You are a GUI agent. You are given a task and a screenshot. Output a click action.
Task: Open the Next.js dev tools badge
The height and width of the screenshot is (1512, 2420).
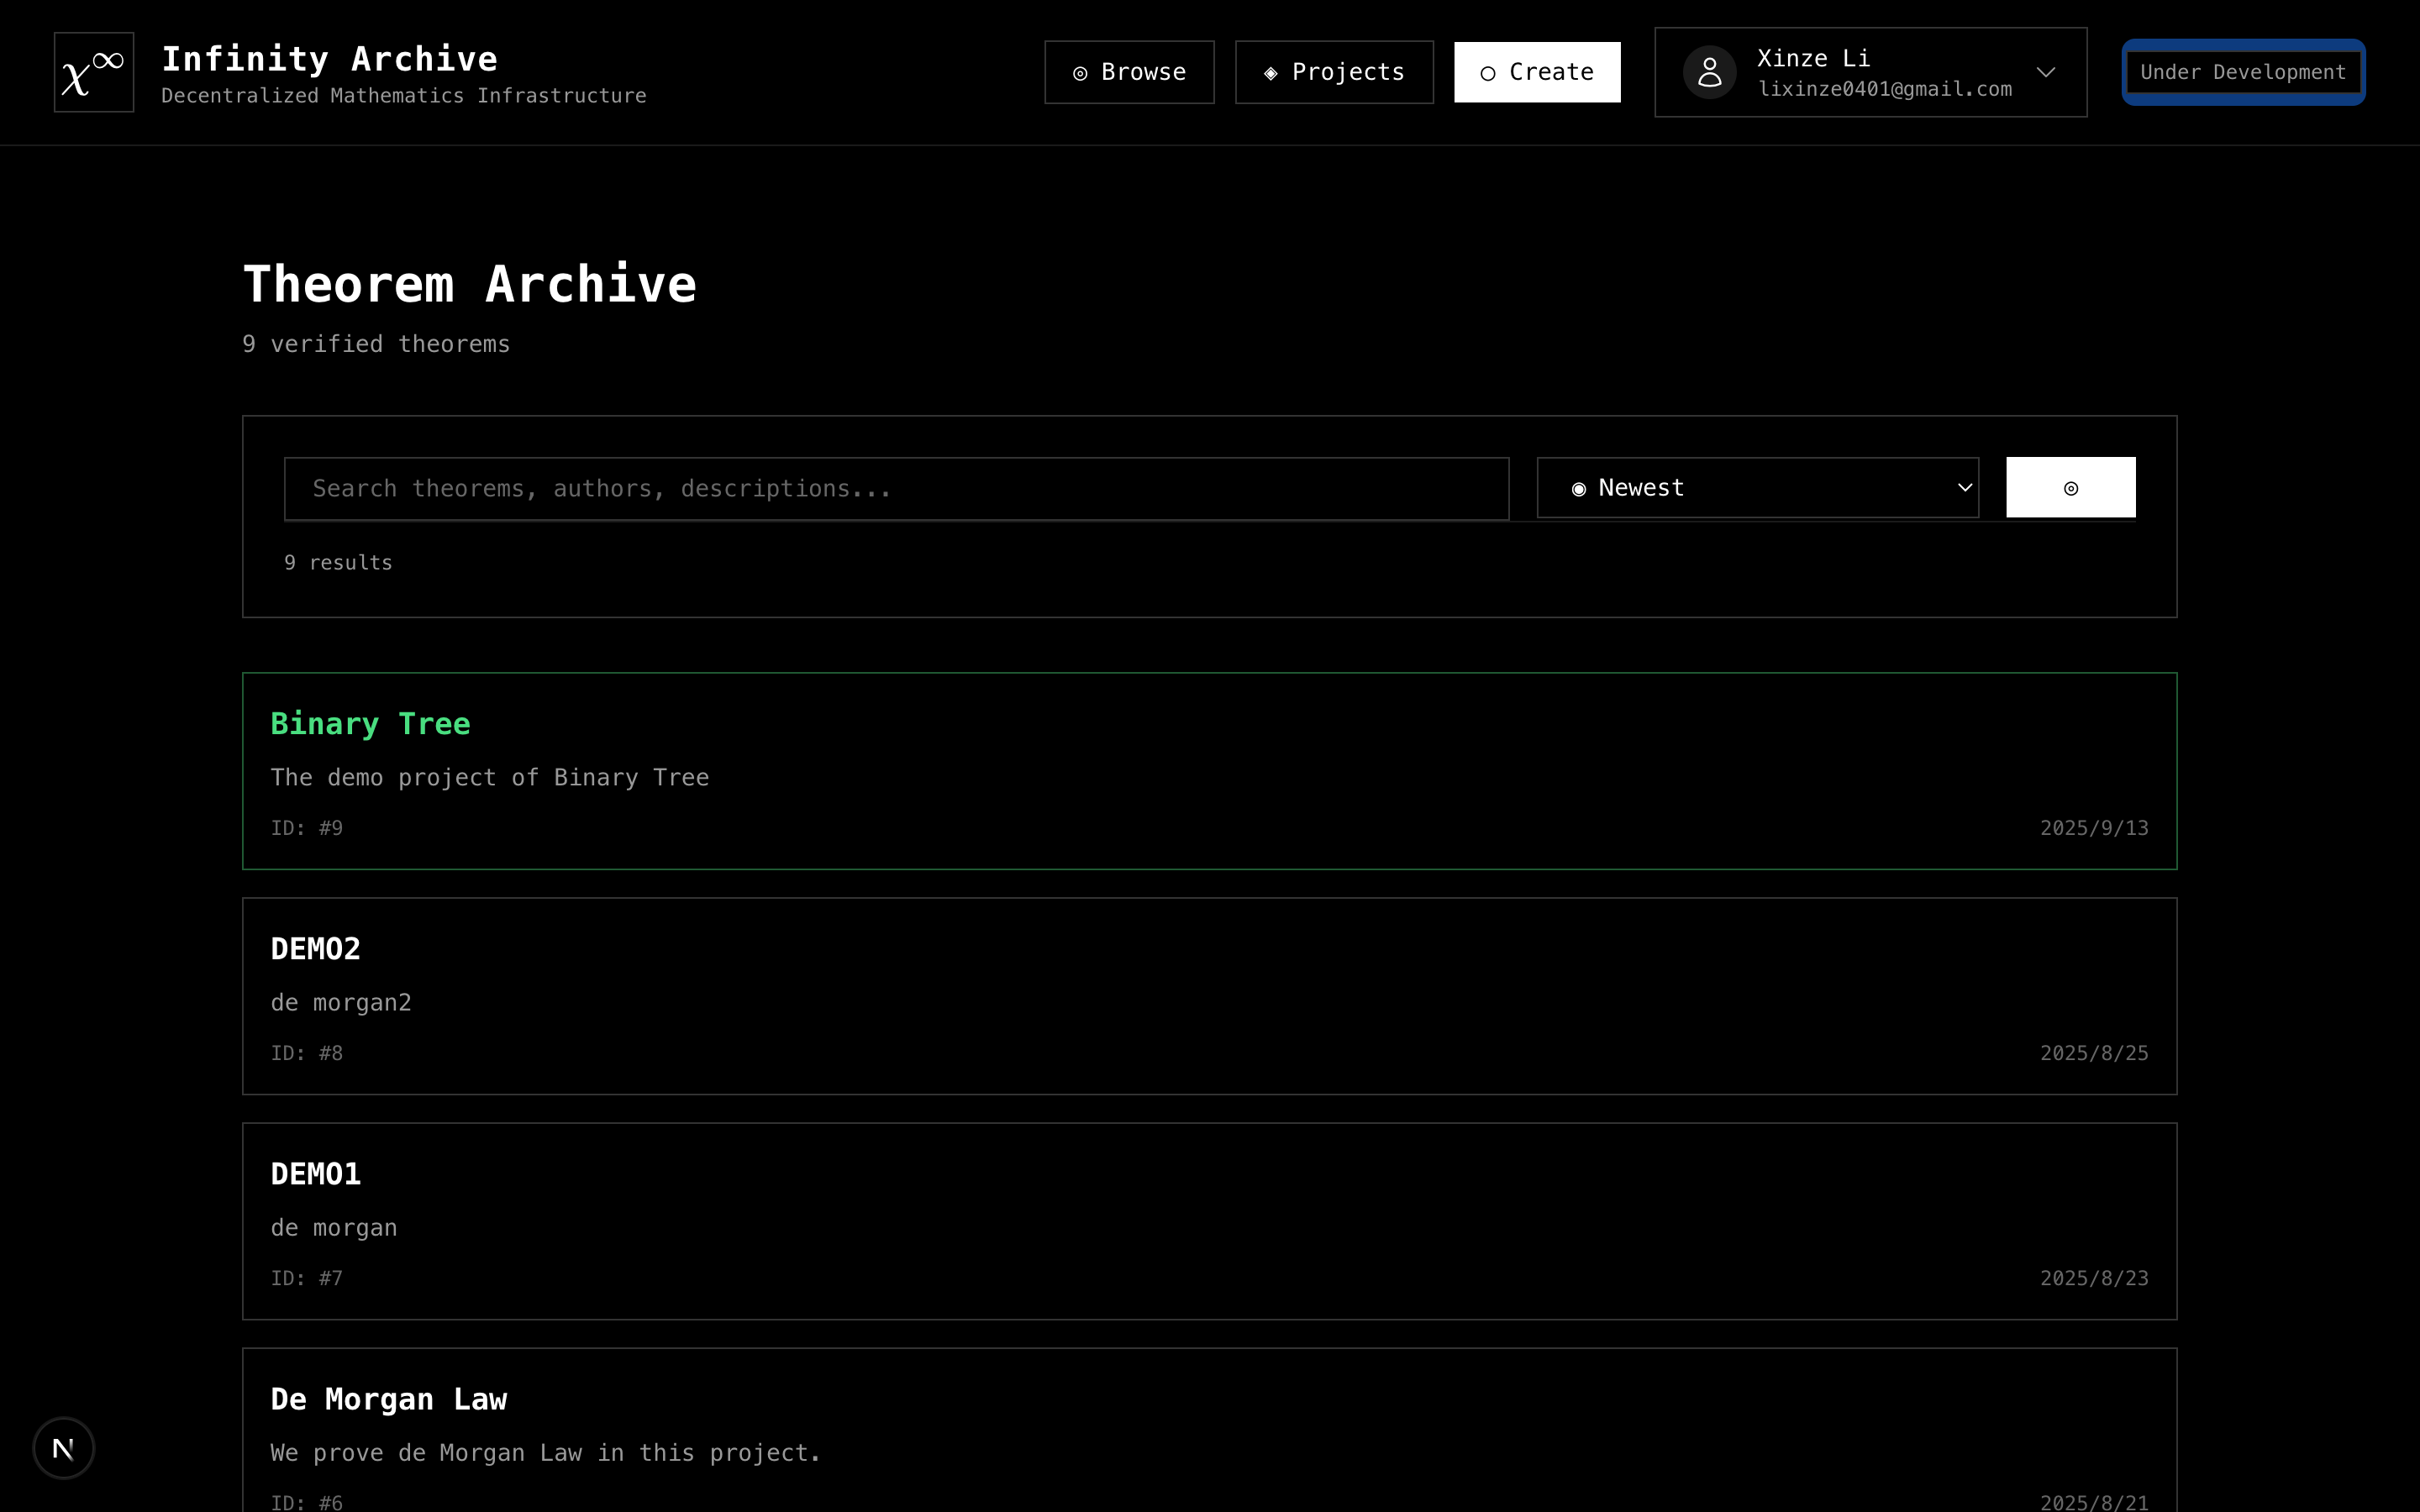64,1447
